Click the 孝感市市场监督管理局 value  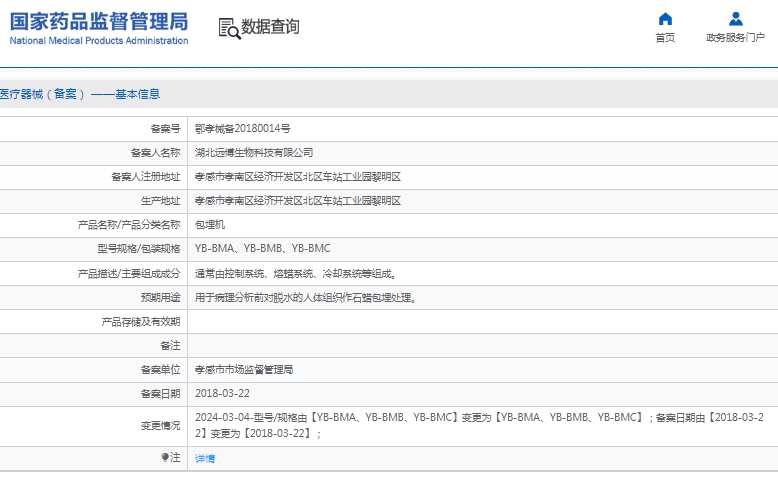[x=244, y=369]
